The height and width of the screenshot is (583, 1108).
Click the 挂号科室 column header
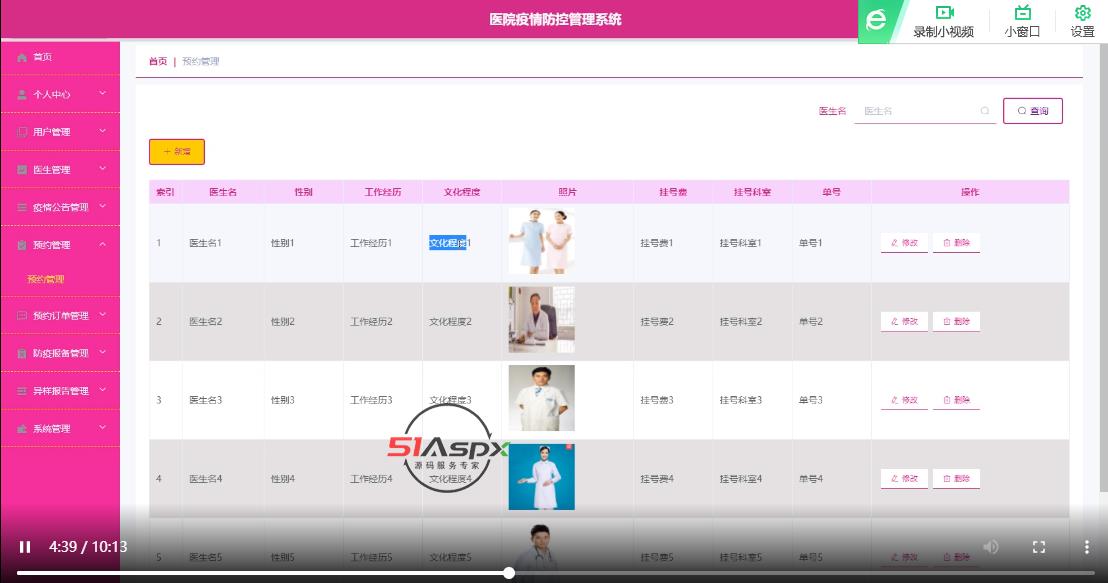[x=753, y=192]
